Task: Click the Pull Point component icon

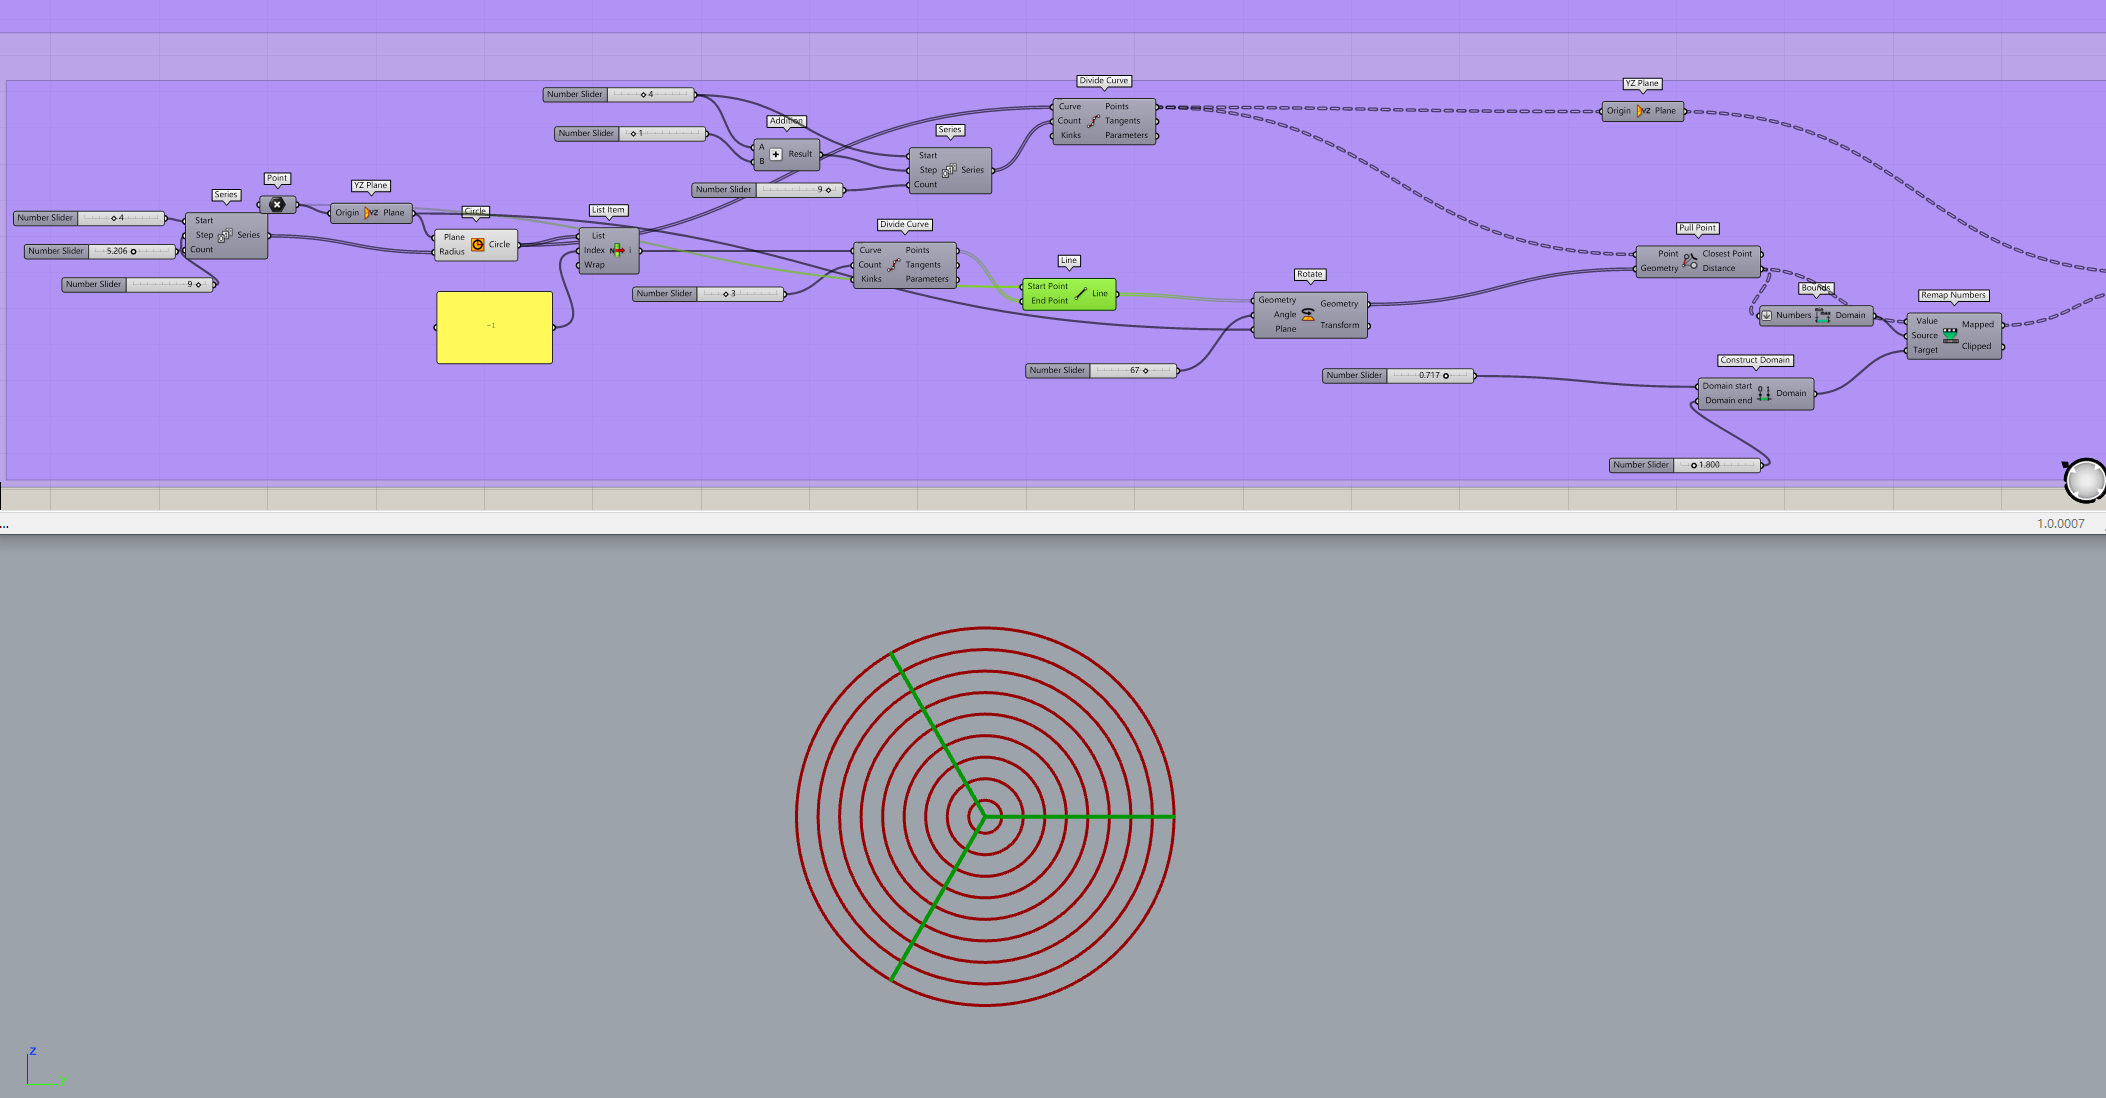Action: click(x=1690, y=261)
